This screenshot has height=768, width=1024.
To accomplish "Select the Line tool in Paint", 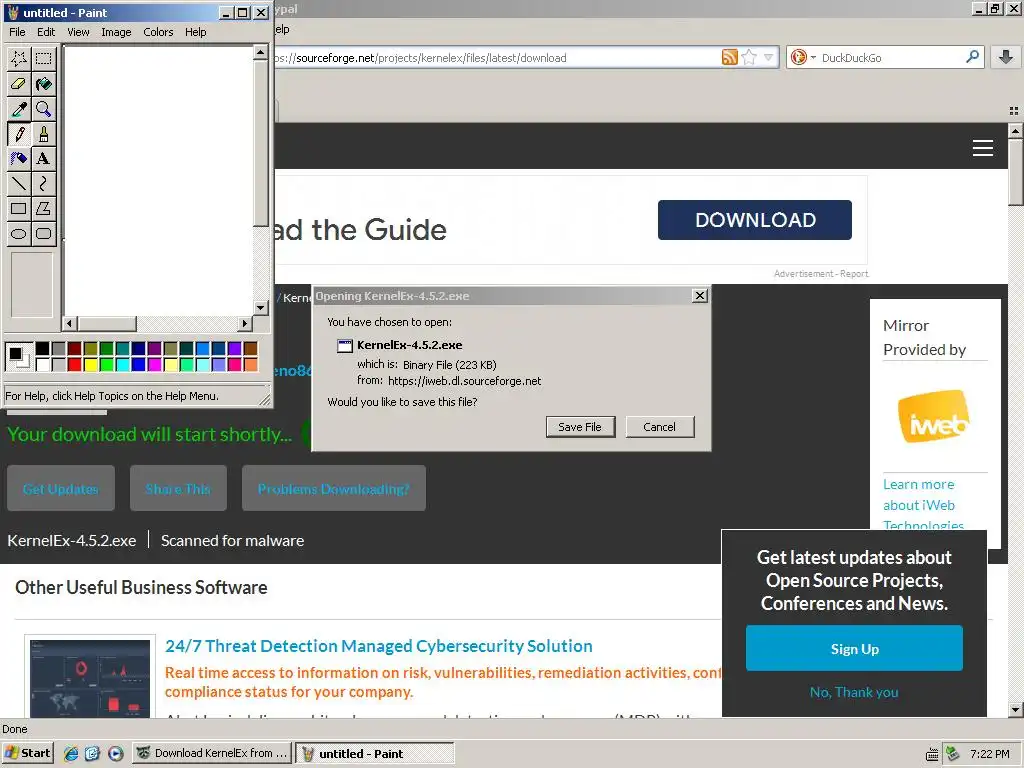I will point(19,184).
